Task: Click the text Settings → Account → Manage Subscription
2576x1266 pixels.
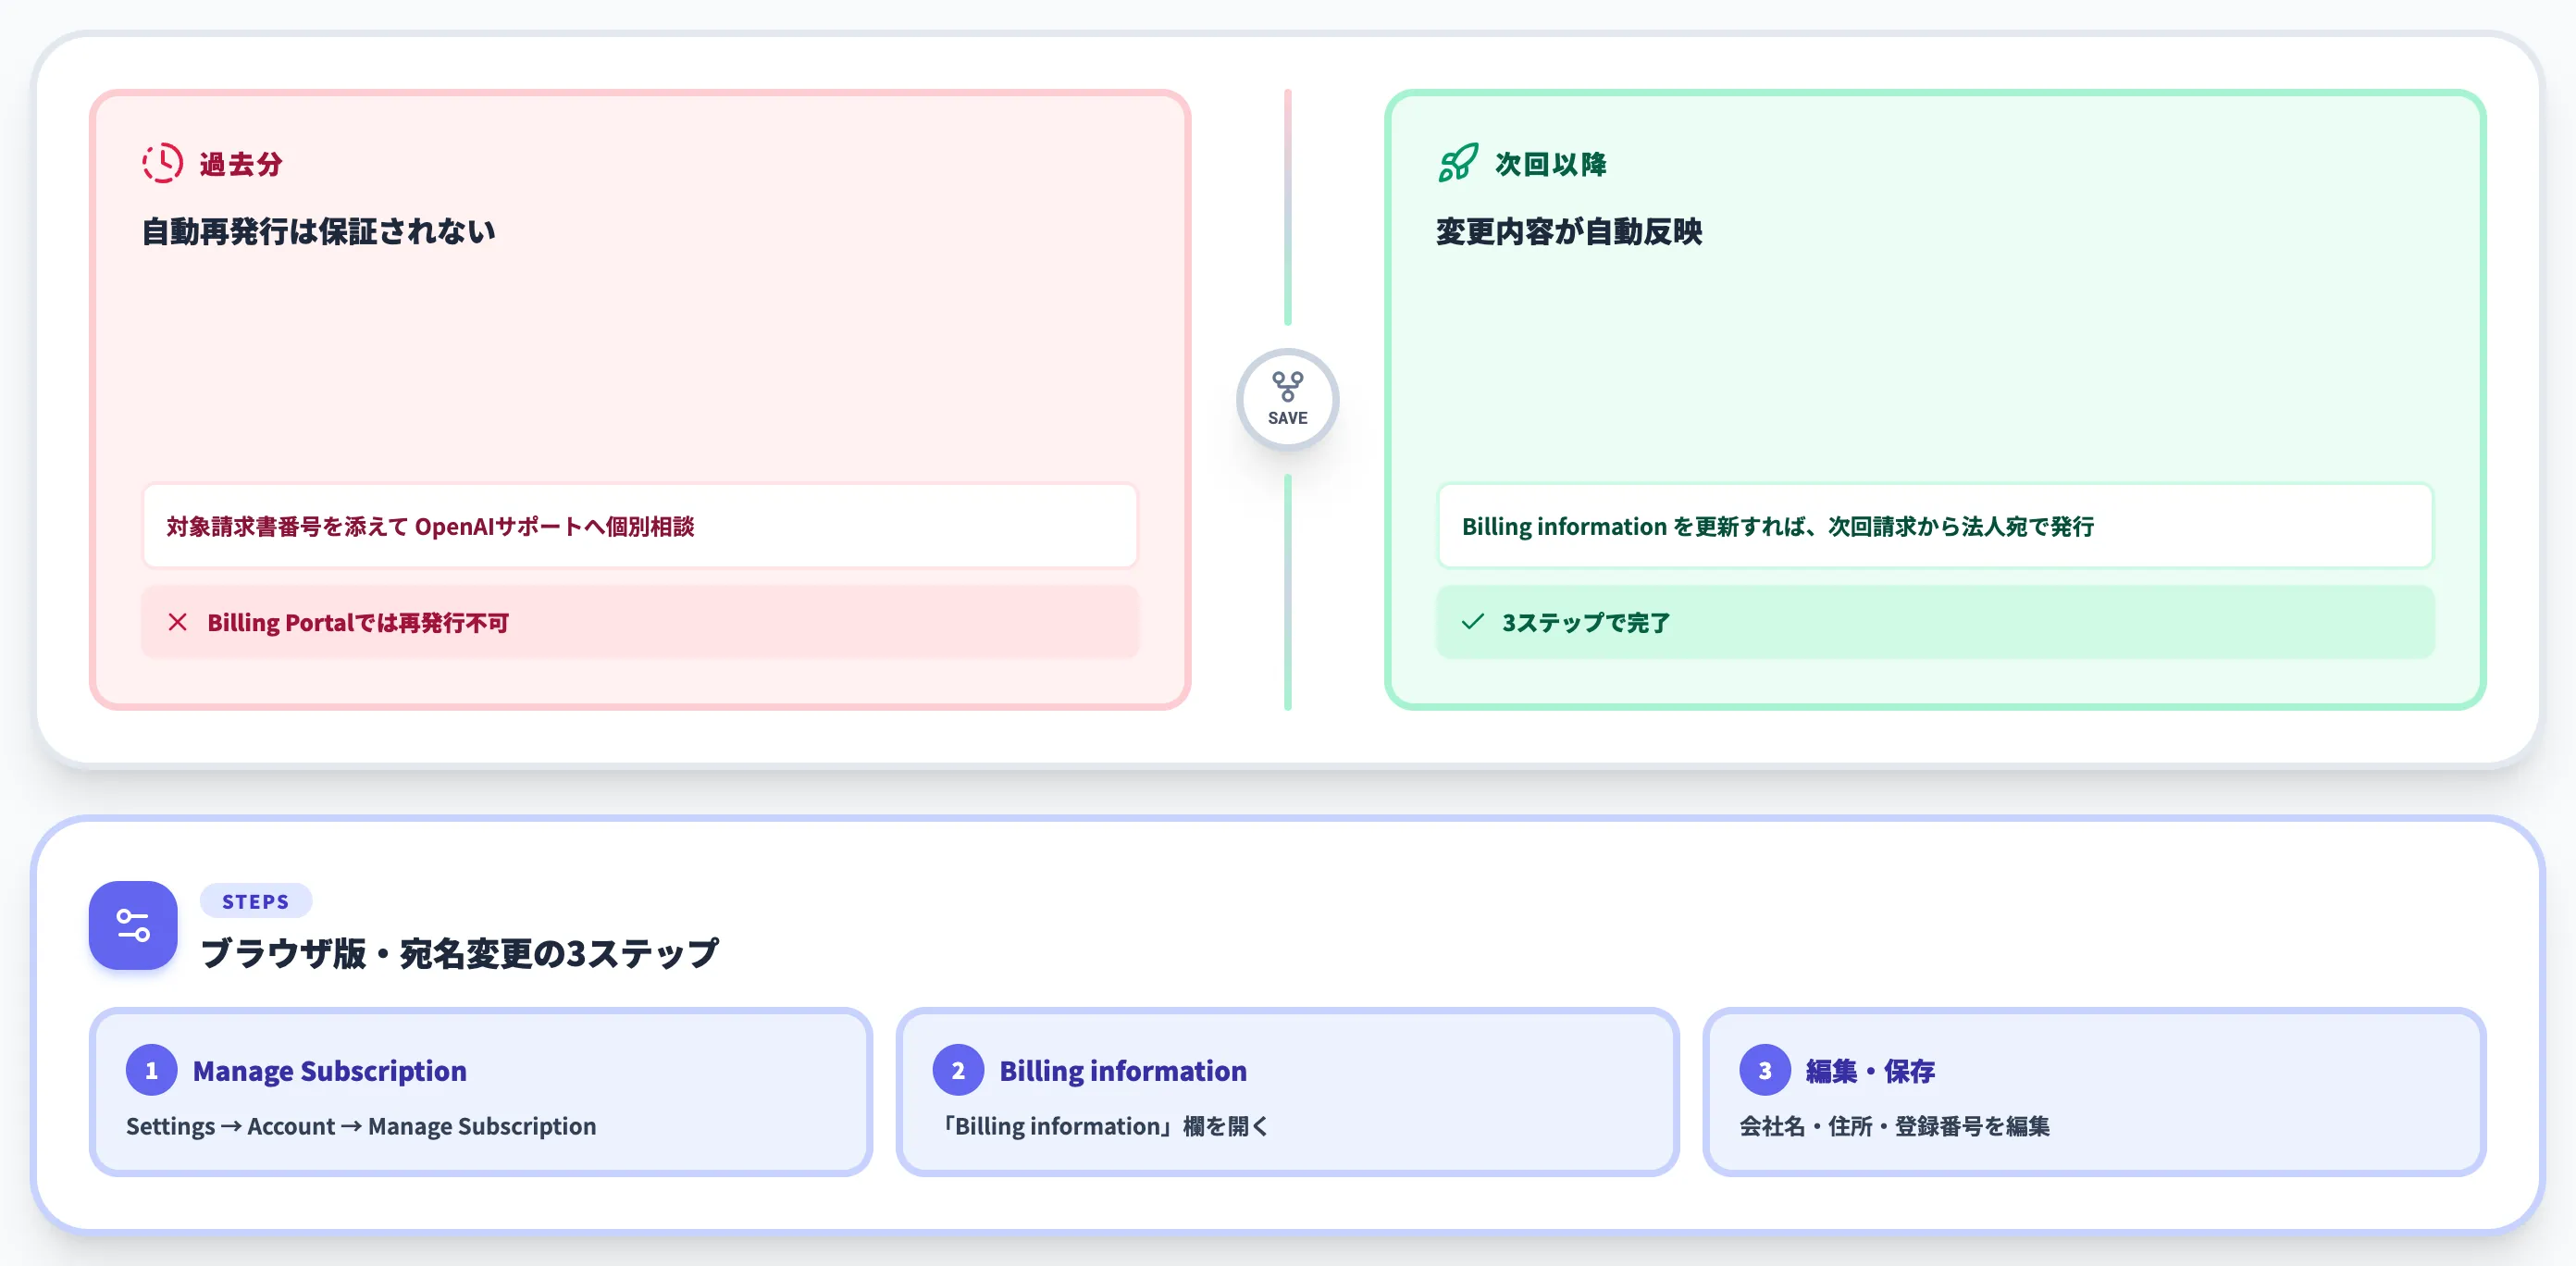Action: pos(361,1126)
